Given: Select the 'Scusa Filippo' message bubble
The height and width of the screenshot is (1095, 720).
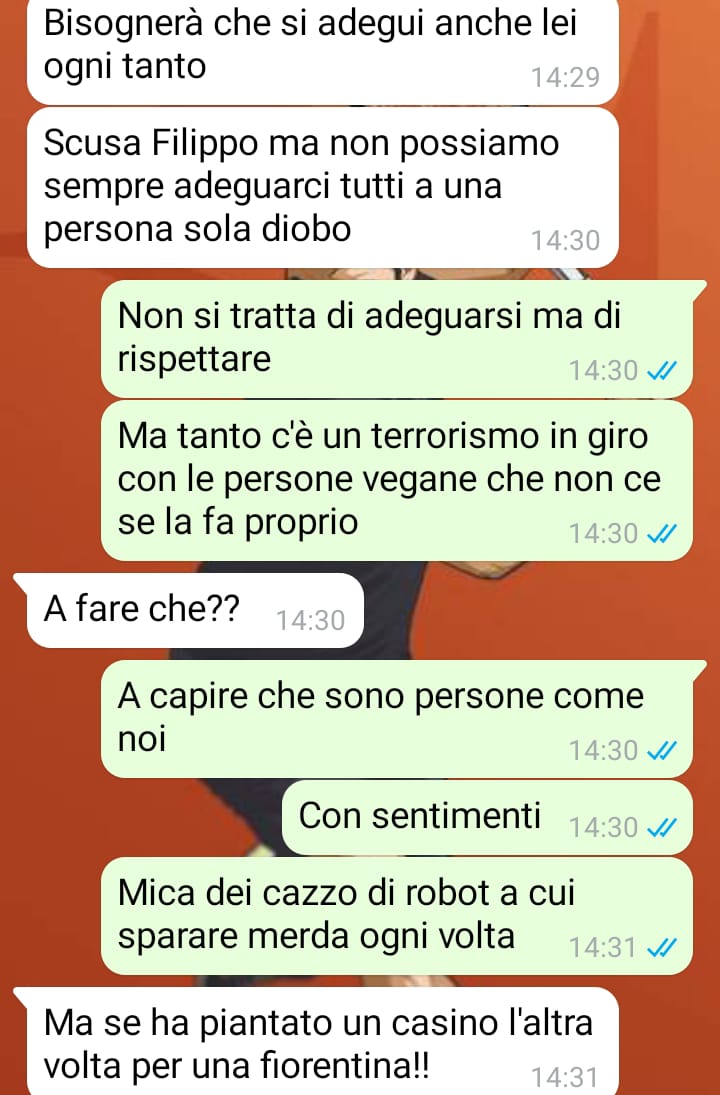Looking at the screenshot, I should click(x=323, y=188).
